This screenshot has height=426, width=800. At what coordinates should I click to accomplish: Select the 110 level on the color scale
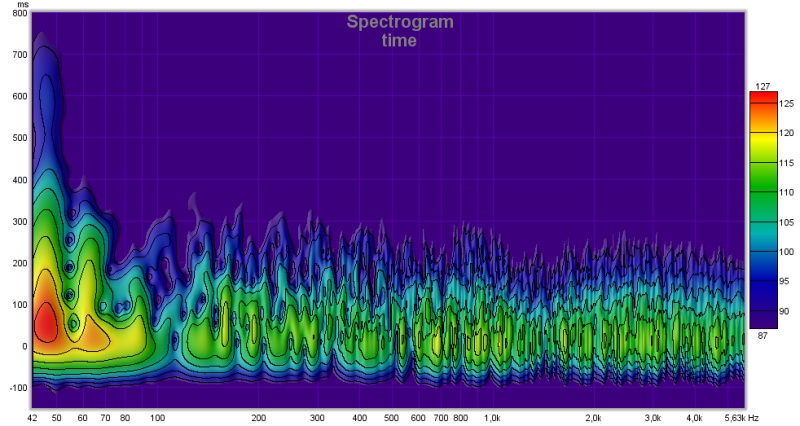click(x=786, y=192)
